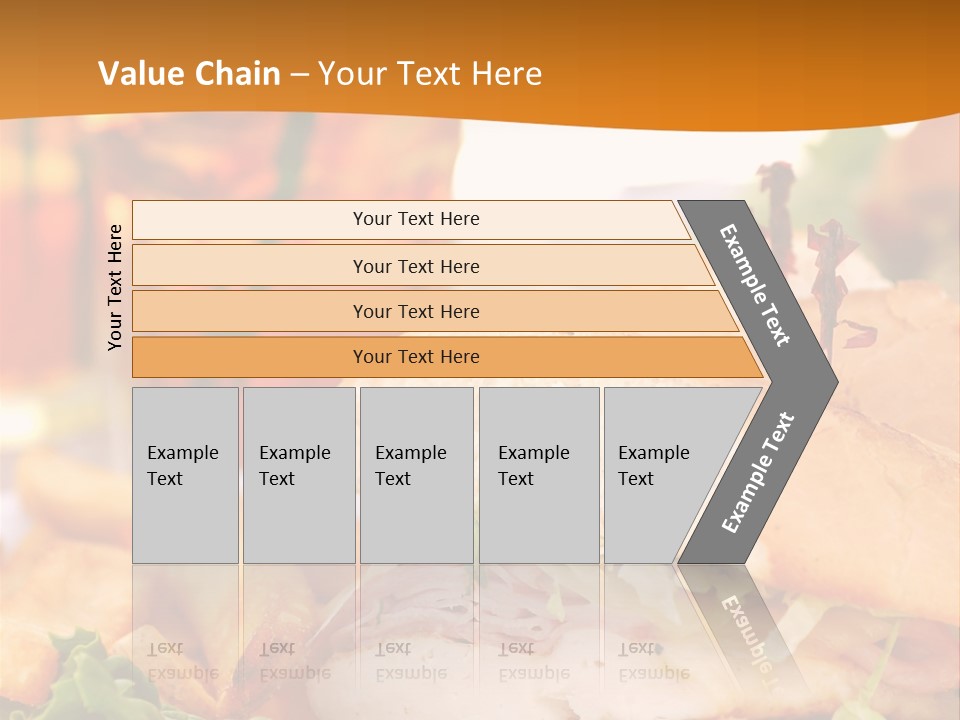Select the lower dark chevron arm 'Example Text'
The image size is (960, 720).
pos(757,472)
